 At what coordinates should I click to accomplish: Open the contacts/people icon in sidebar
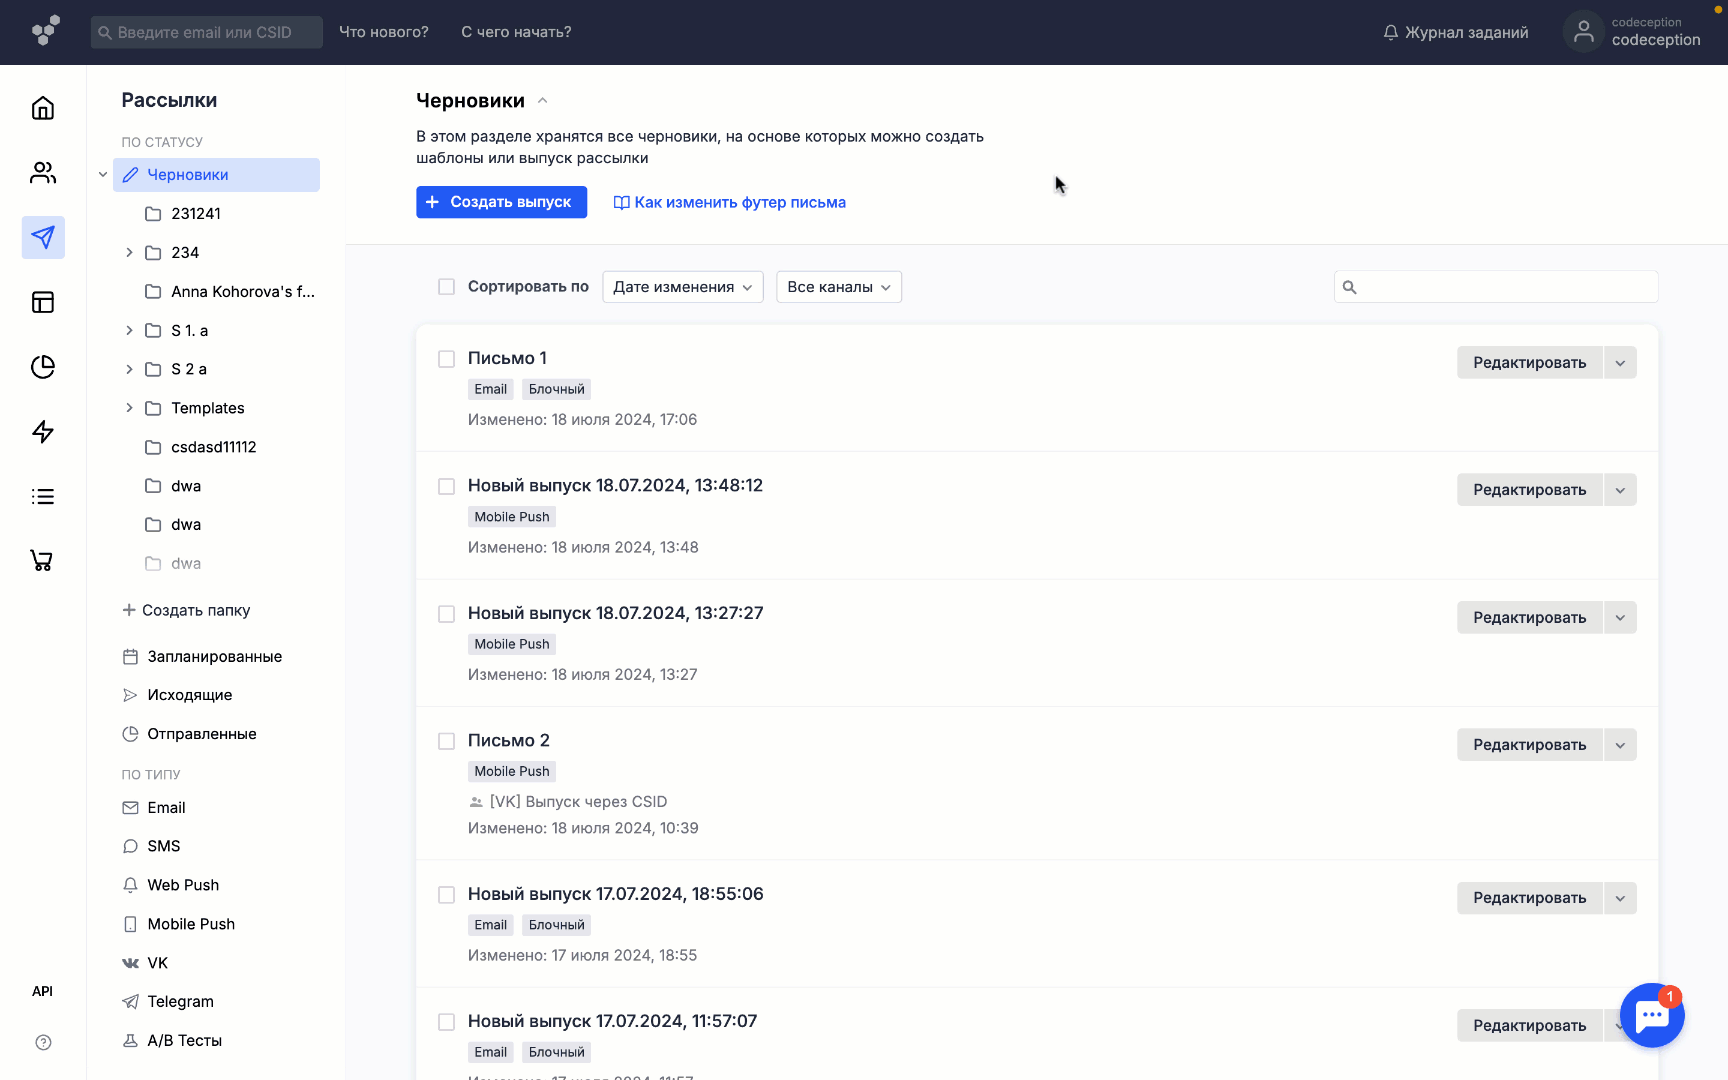click(x=43, y=173)
